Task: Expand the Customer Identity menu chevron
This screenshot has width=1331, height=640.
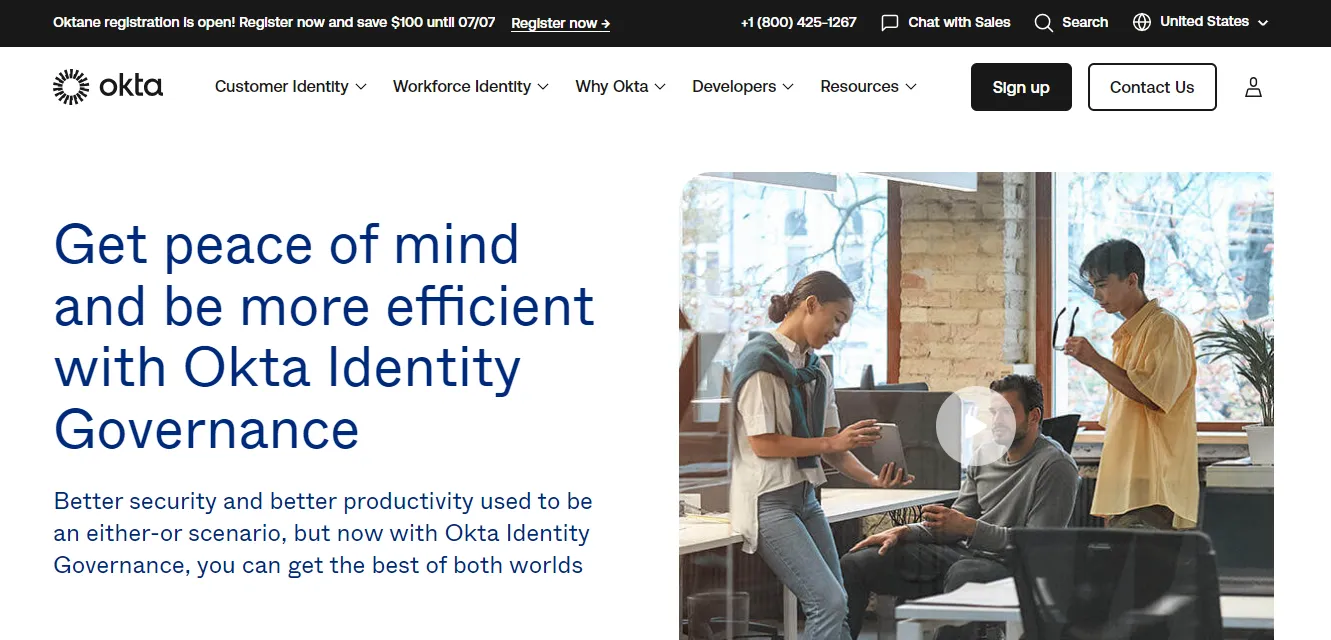Action: pyautogui.click(x=361, y=87)
